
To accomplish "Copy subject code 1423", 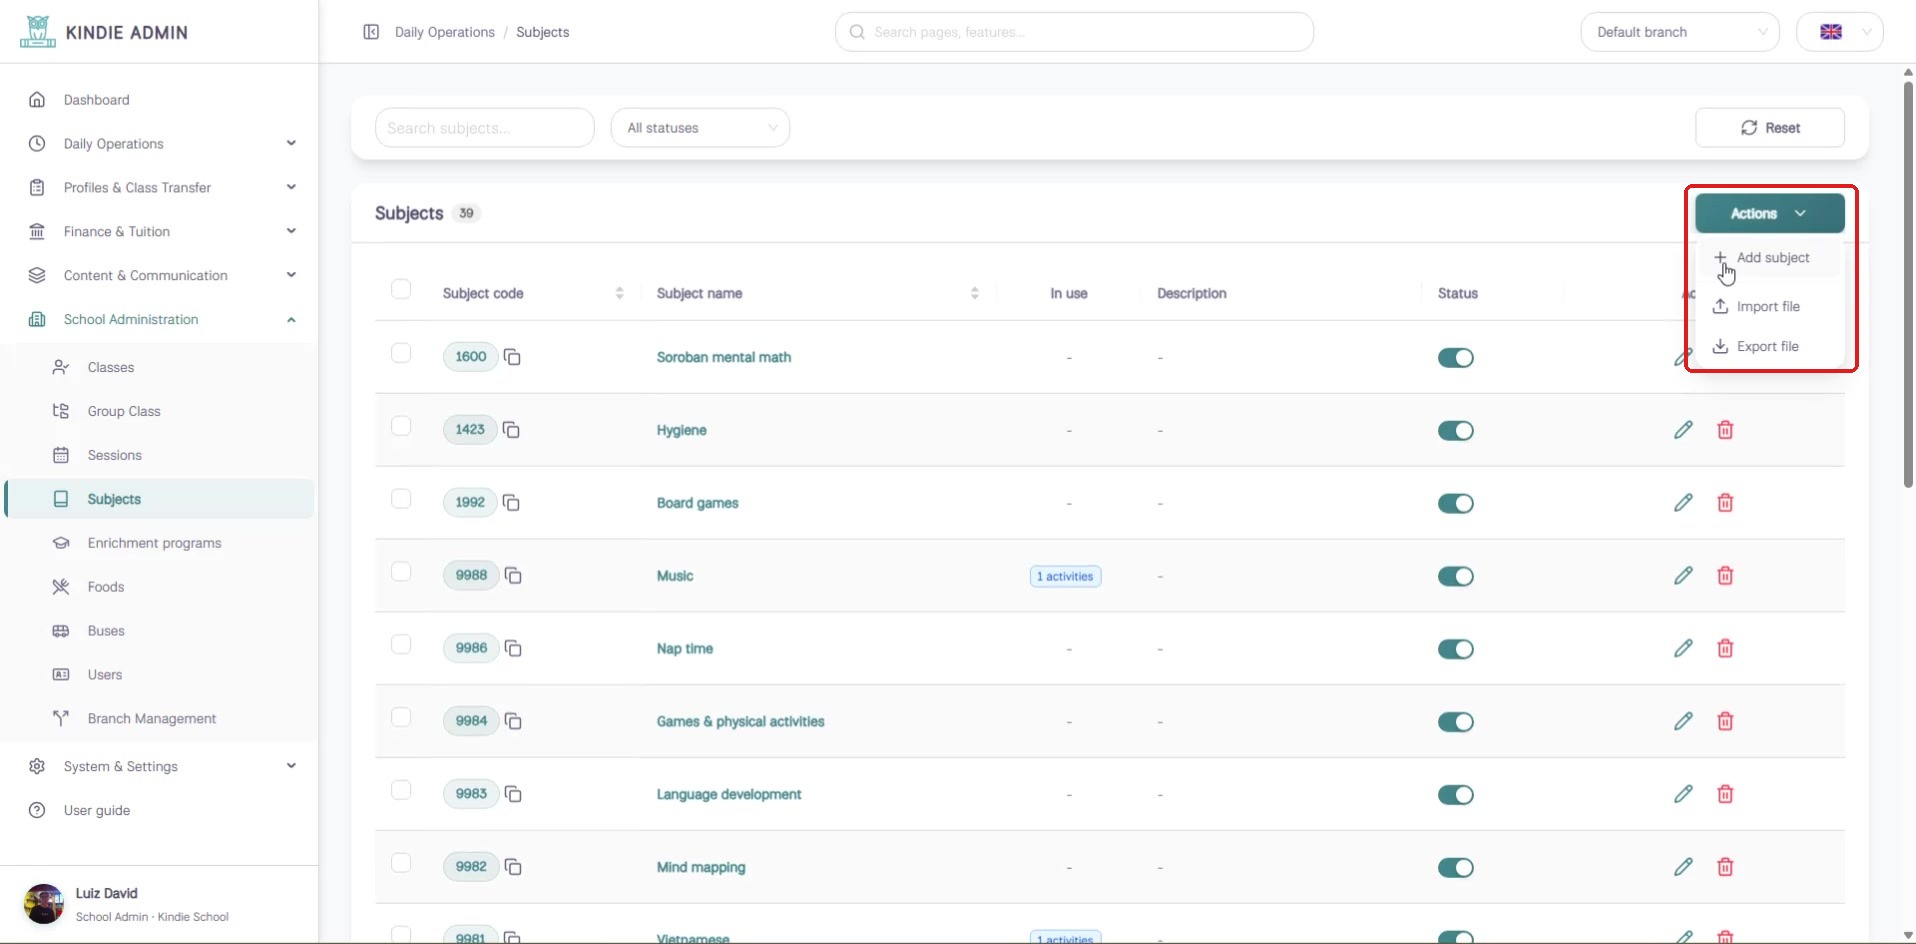I will (511, 430).
